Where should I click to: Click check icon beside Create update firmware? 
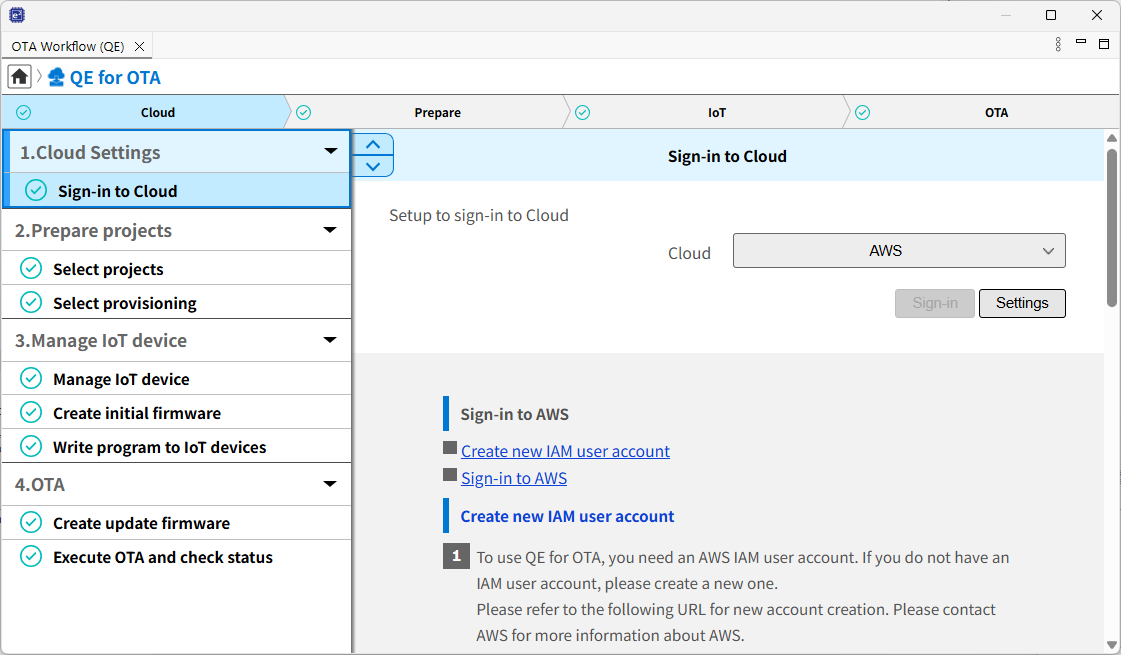[x=31, y=523]
